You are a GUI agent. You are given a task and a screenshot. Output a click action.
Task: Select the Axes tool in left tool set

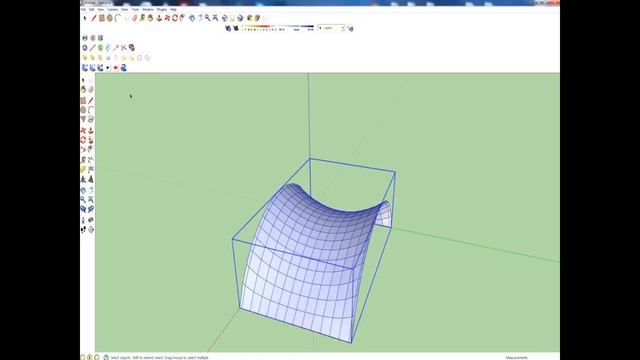pos(83,179)
